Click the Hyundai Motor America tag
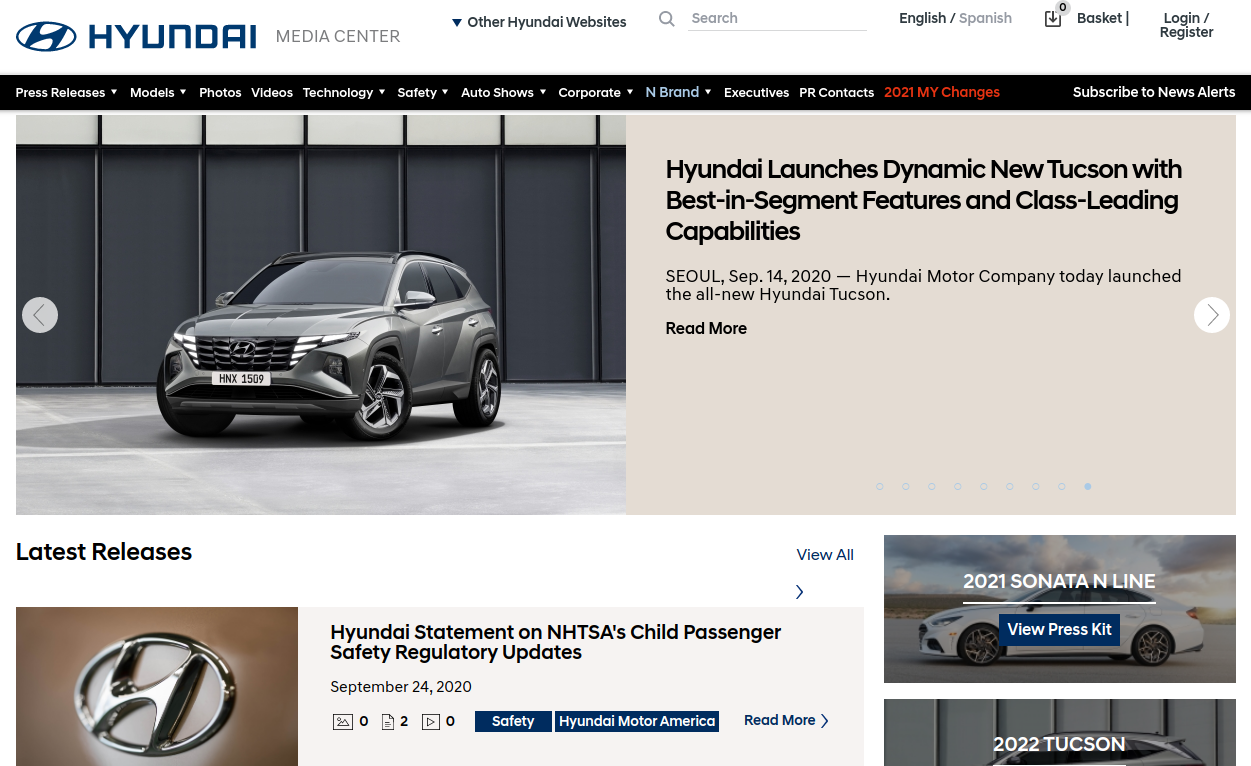This screenshot has height=766, width=1251. (x=637, y=721)
